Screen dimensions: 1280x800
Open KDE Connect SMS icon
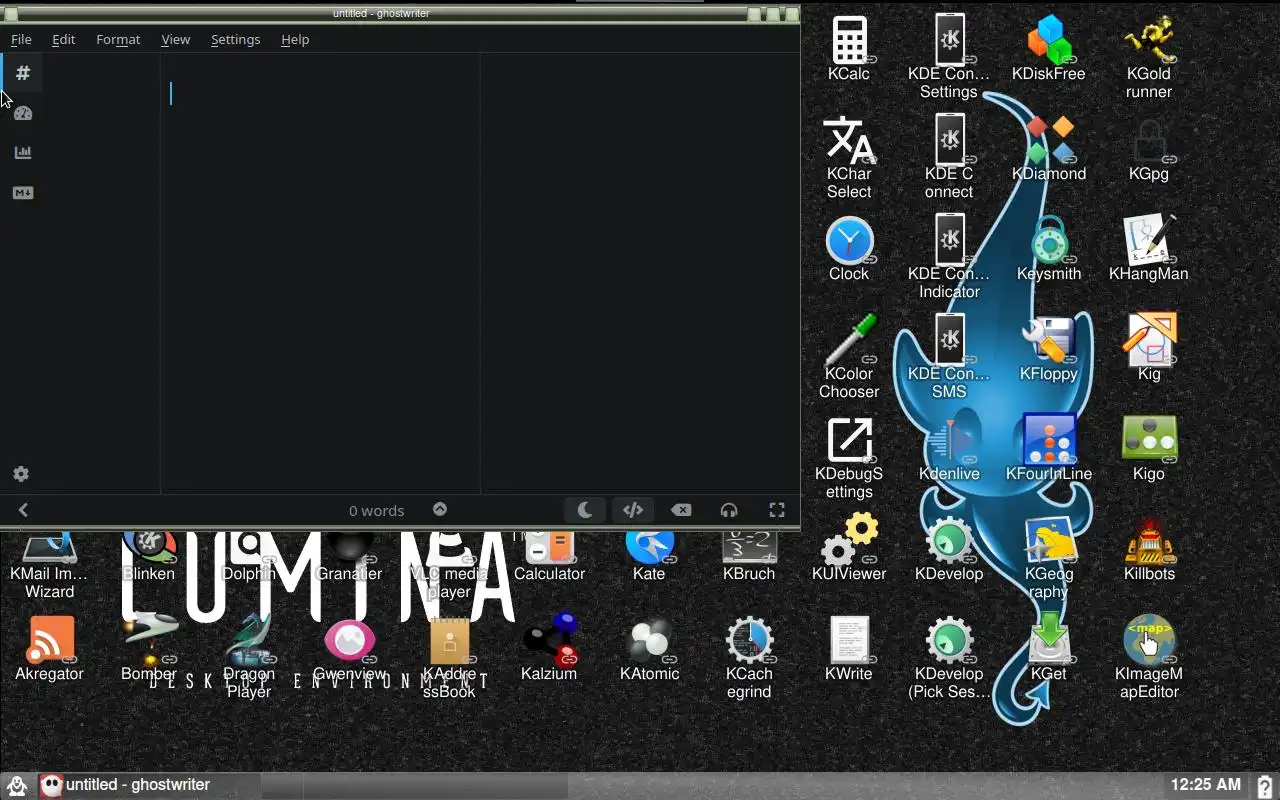[949, 357]
